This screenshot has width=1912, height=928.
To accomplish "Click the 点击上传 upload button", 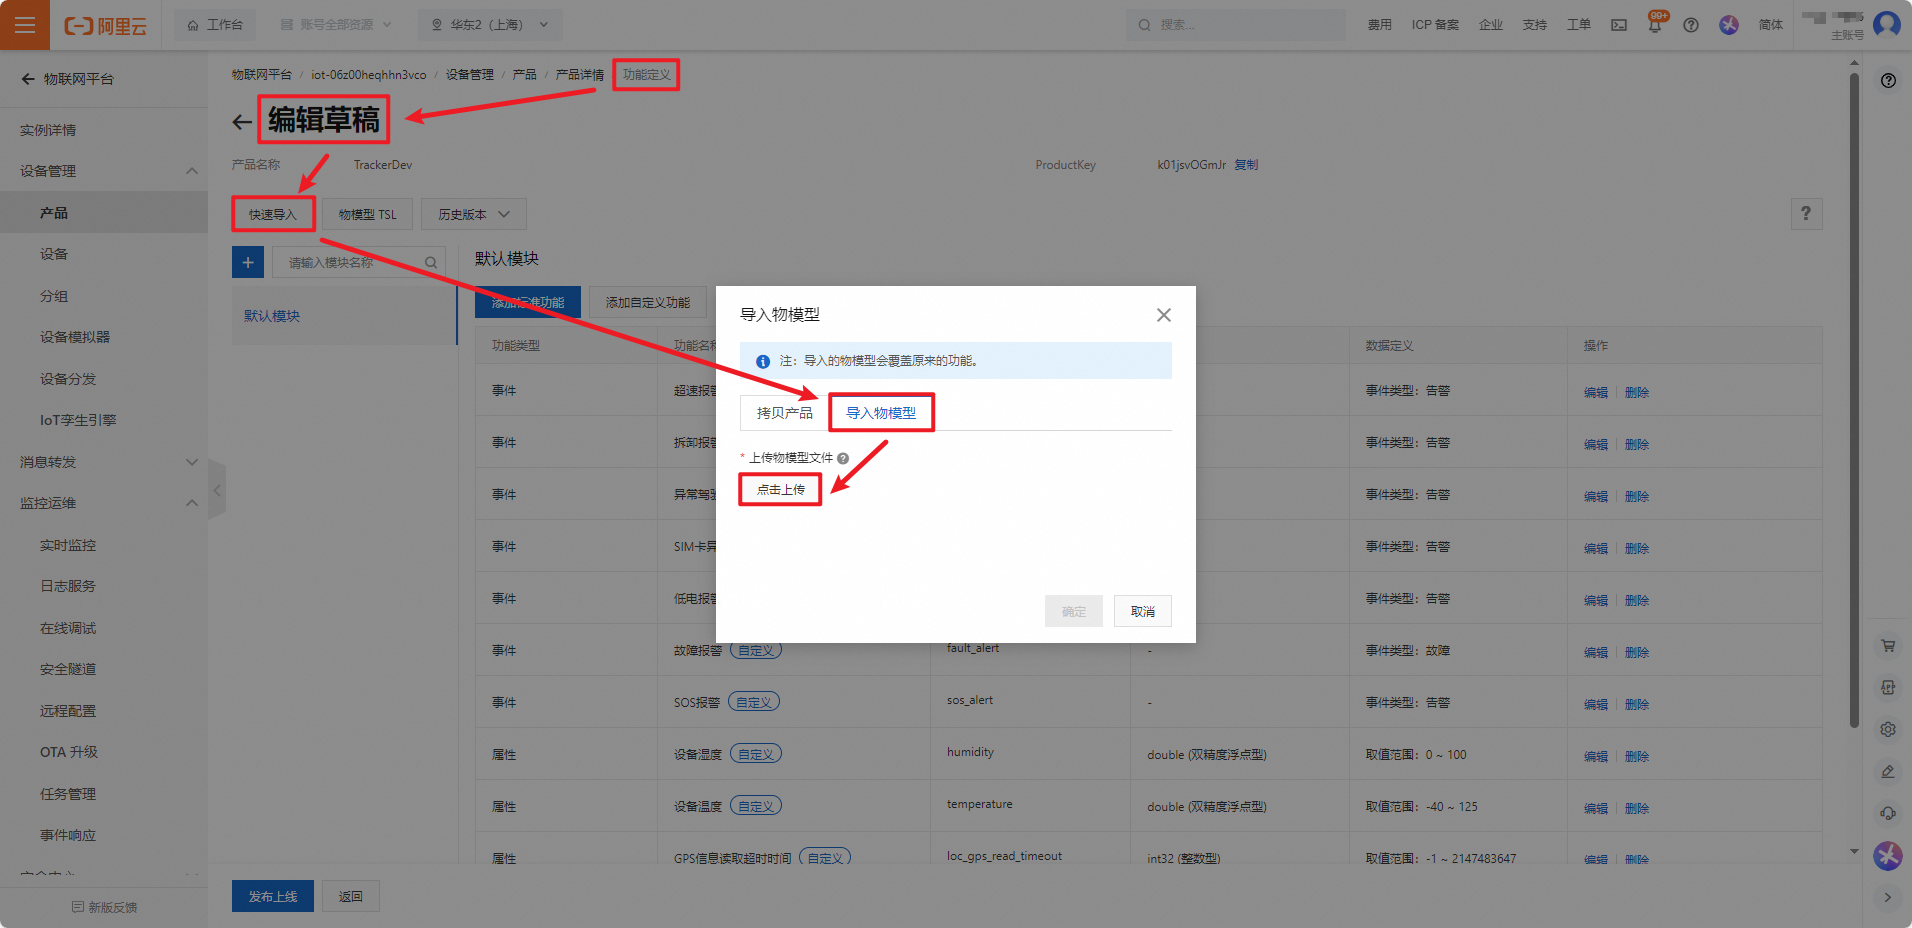I will tap(780, 490).
